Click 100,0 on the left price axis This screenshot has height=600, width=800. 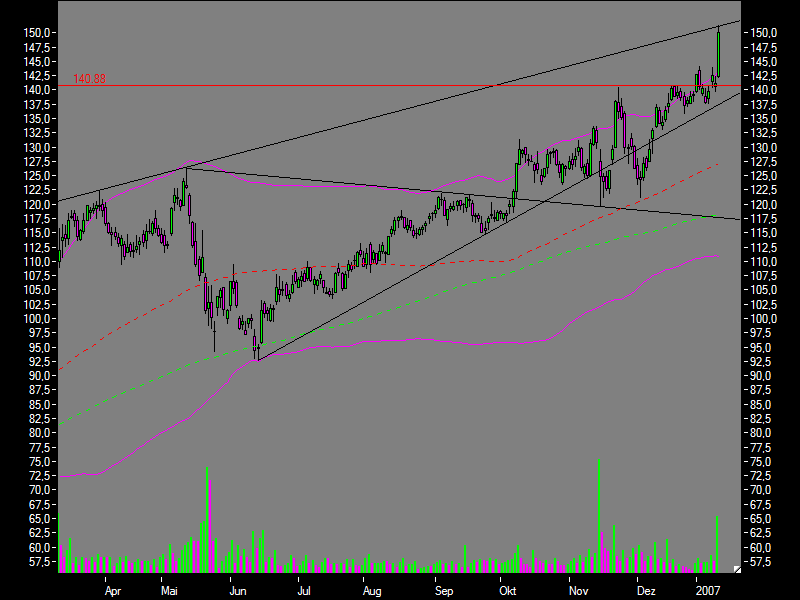click(x=36, y=319)
